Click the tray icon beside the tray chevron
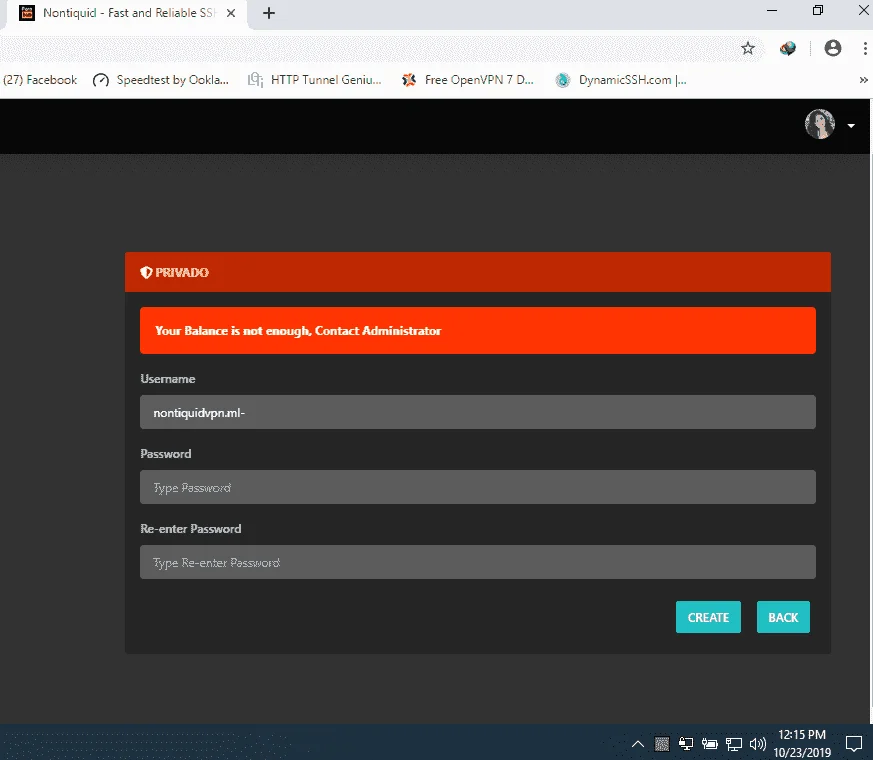 tap(661, 744)
